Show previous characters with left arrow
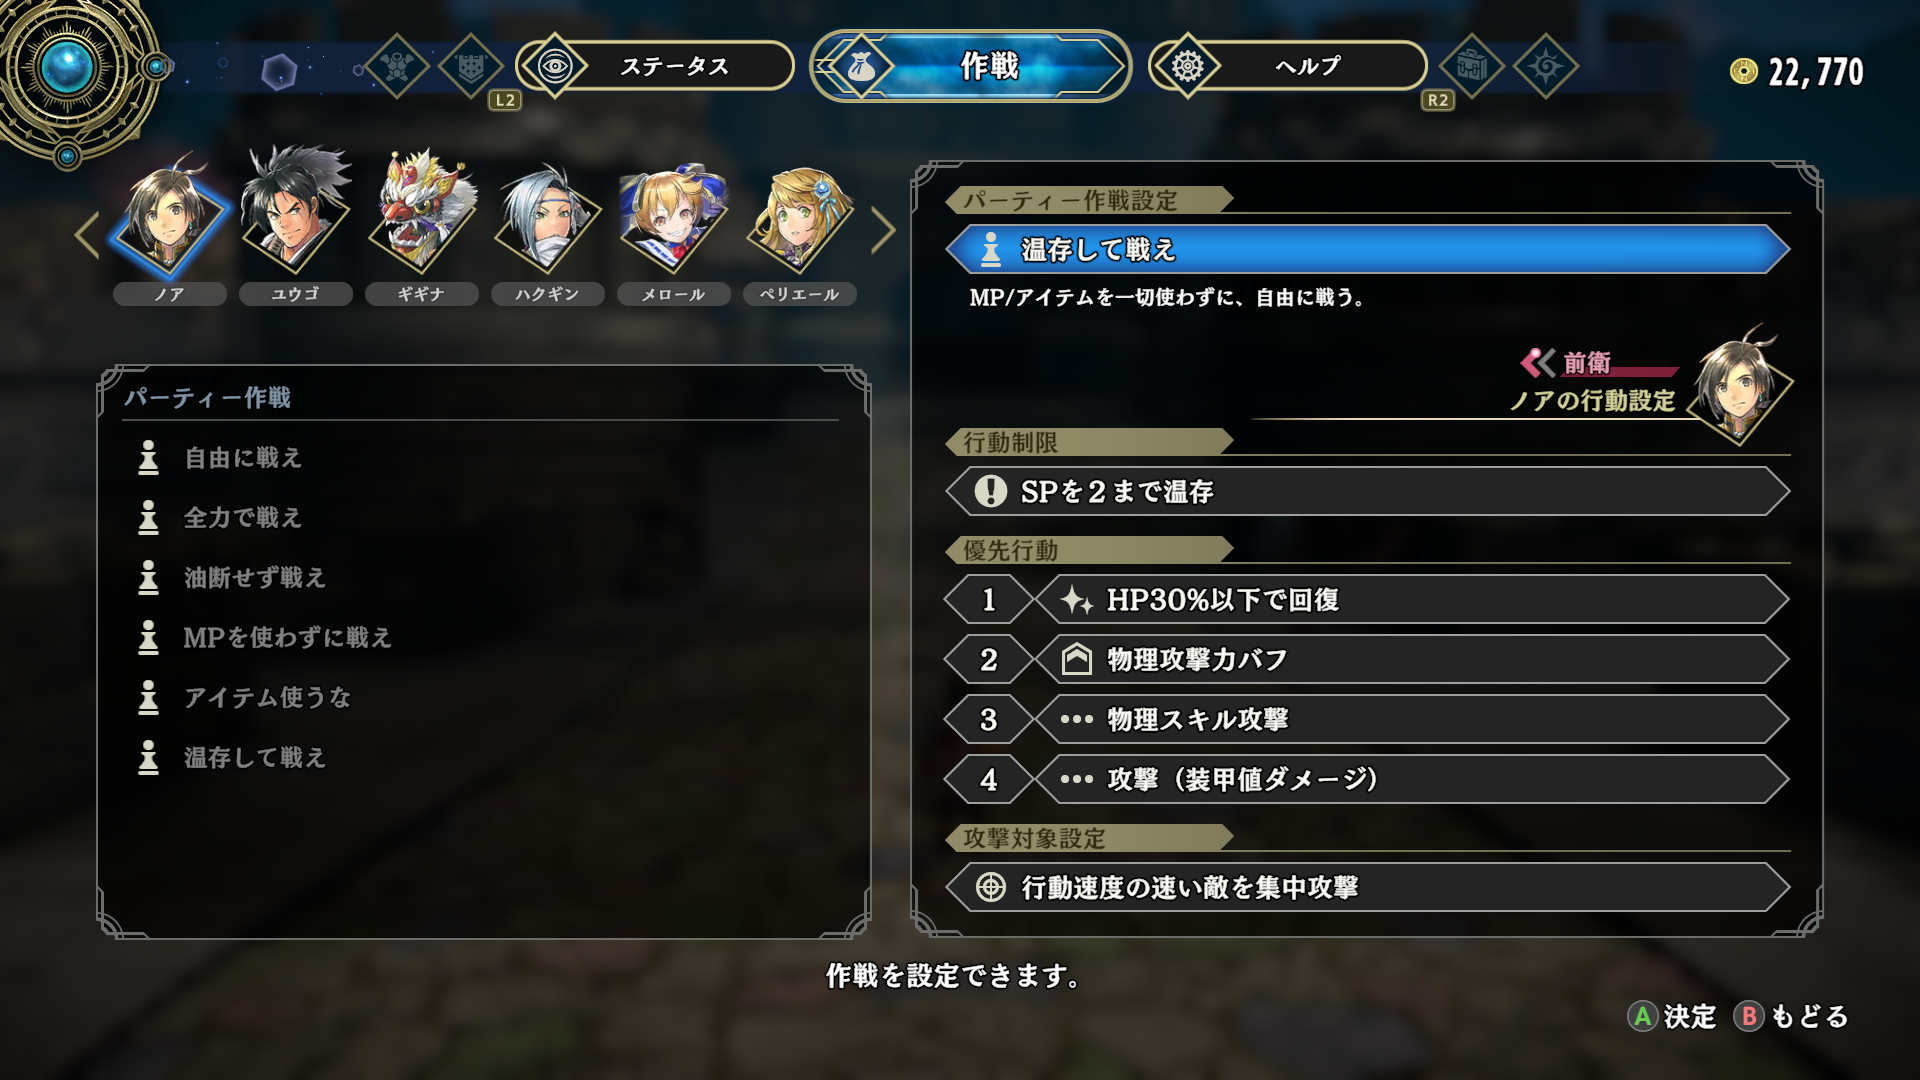Screen dimensions: 1920x1080 [x=87, y=236]
